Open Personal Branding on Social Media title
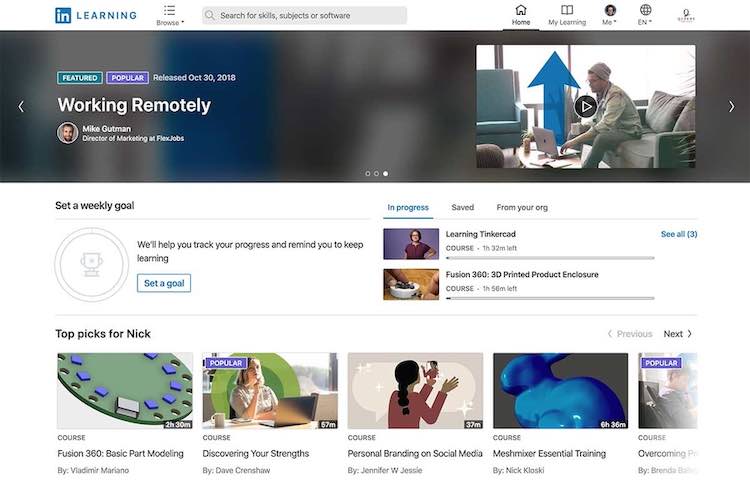 [415, 453]
